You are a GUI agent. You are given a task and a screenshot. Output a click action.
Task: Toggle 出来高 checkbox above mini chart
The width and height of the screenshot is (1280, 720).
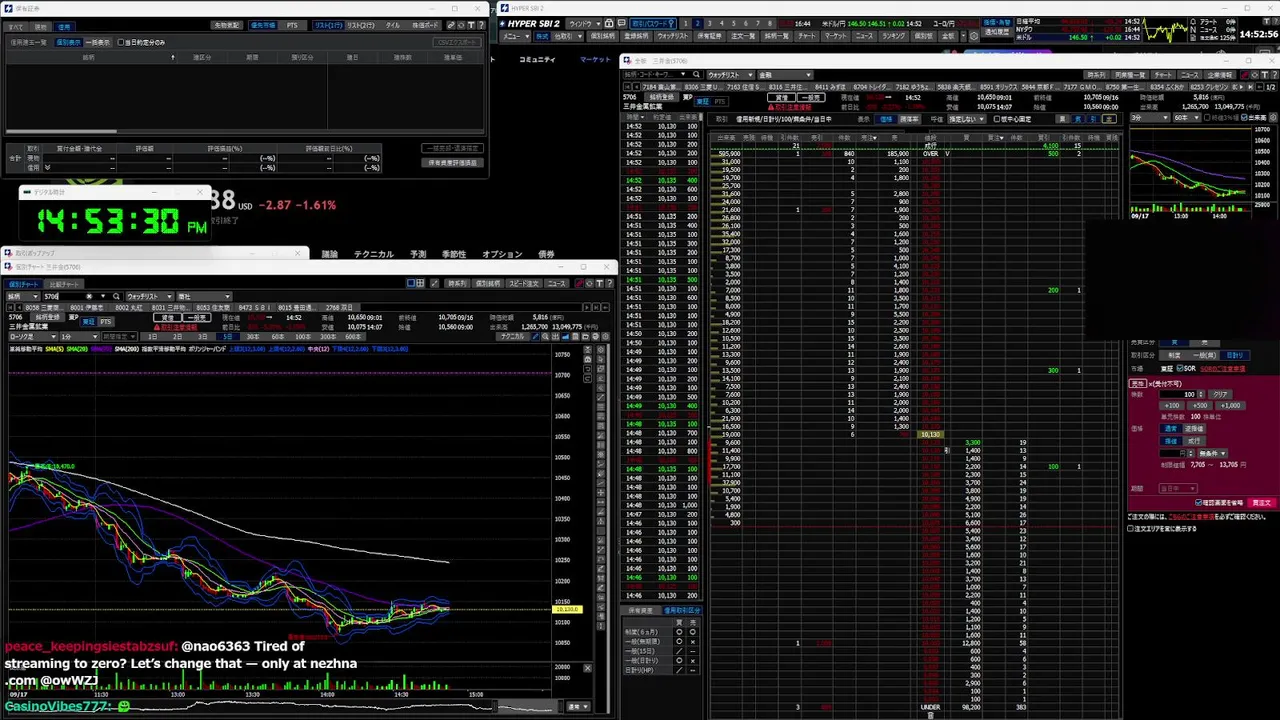point(1244,118)
